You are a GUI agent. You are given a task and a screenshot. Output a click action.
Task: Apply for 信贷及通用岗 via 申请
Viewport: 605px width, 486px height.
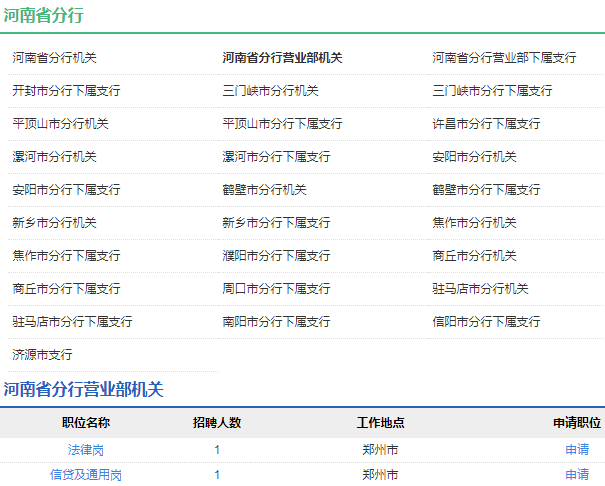577,475
